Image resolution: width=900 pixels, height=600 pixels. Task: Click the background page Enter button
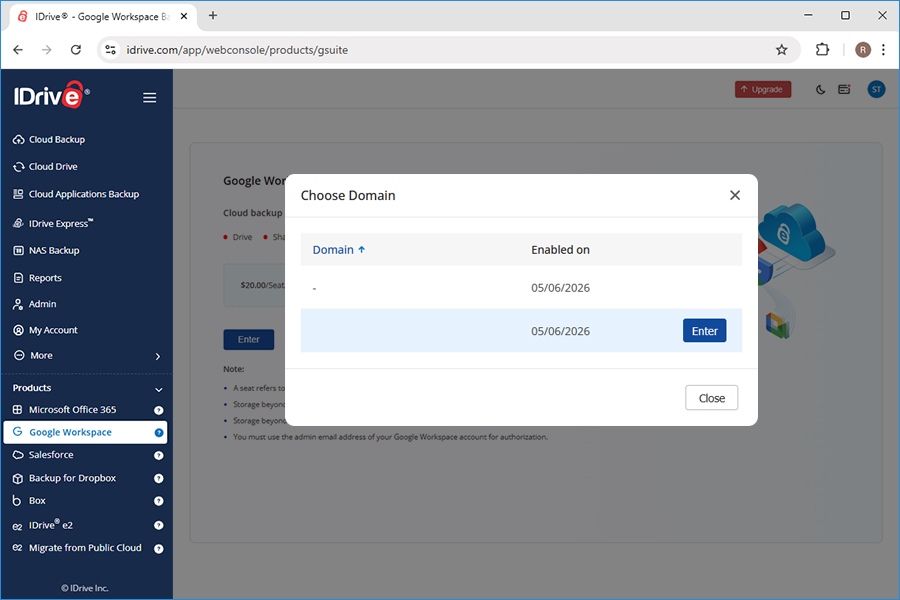coord(249,339)
